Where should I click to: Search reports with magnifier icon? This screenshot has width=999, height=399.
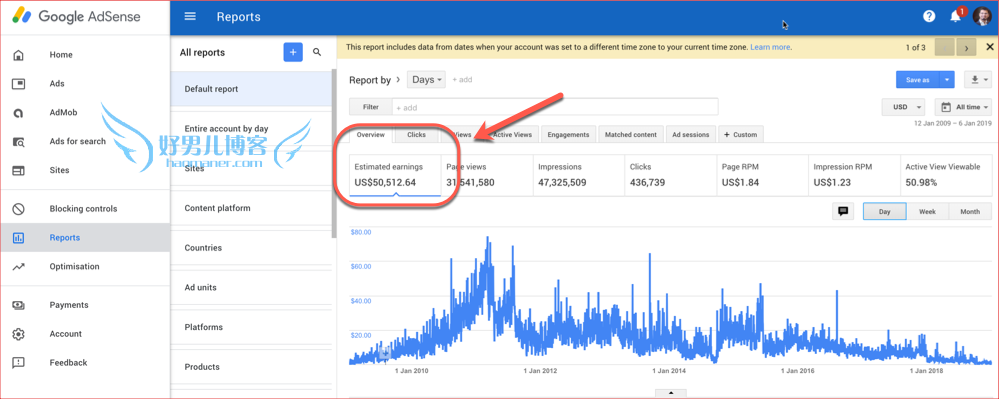tap(317, 52)
